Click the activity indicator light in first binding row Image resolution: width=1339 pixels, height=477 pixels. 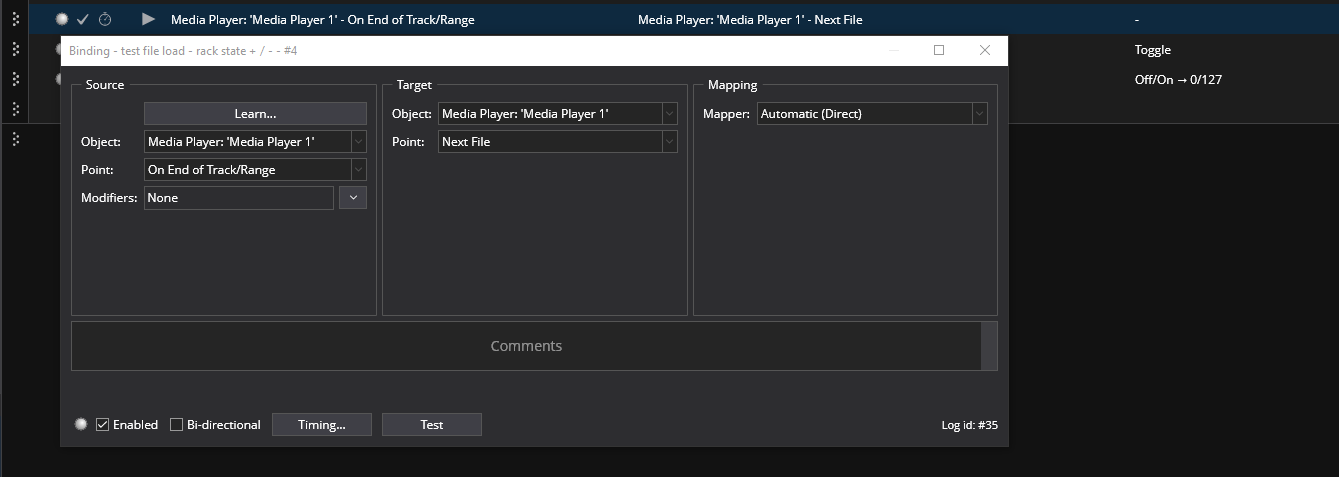(62, 19)
